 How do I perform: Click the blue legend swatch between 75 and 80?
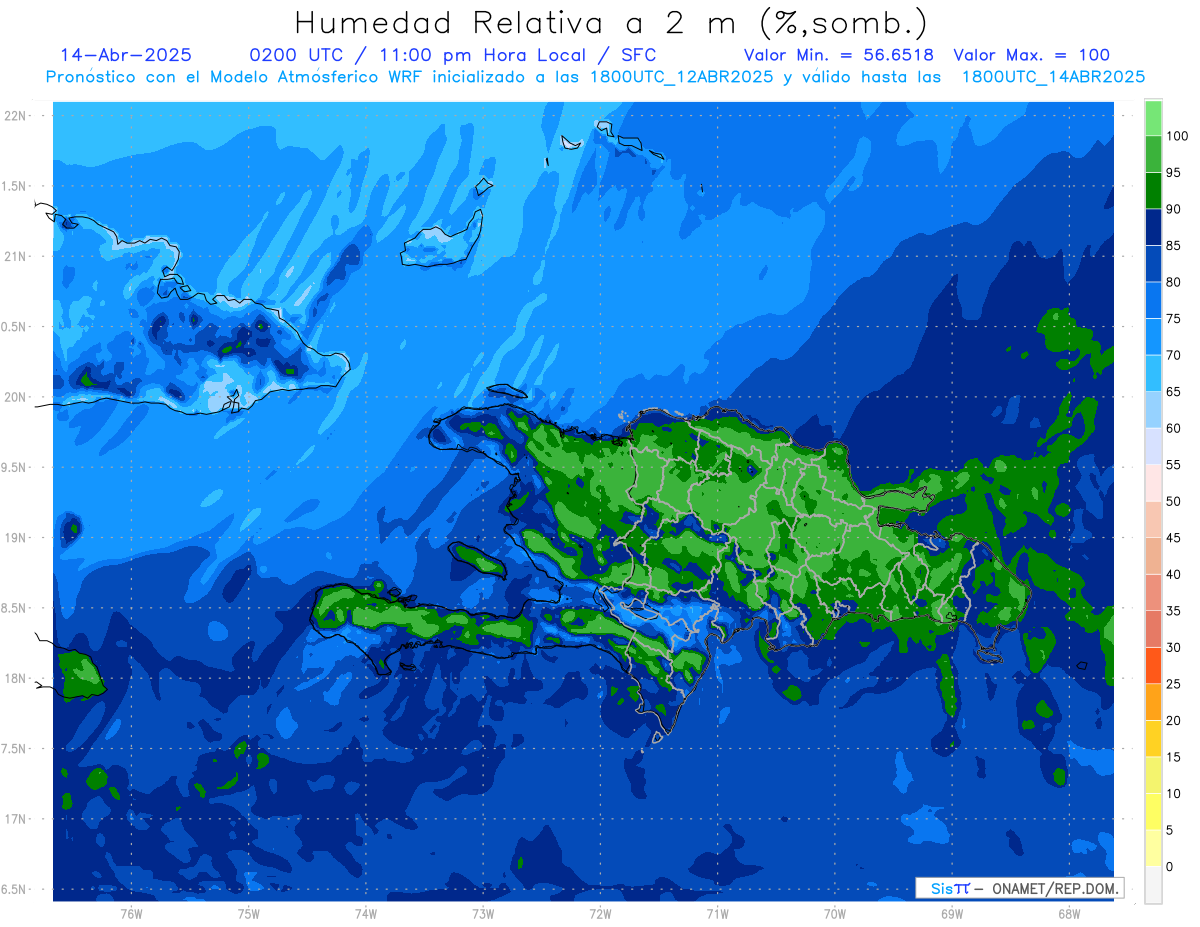(1153, 300)
